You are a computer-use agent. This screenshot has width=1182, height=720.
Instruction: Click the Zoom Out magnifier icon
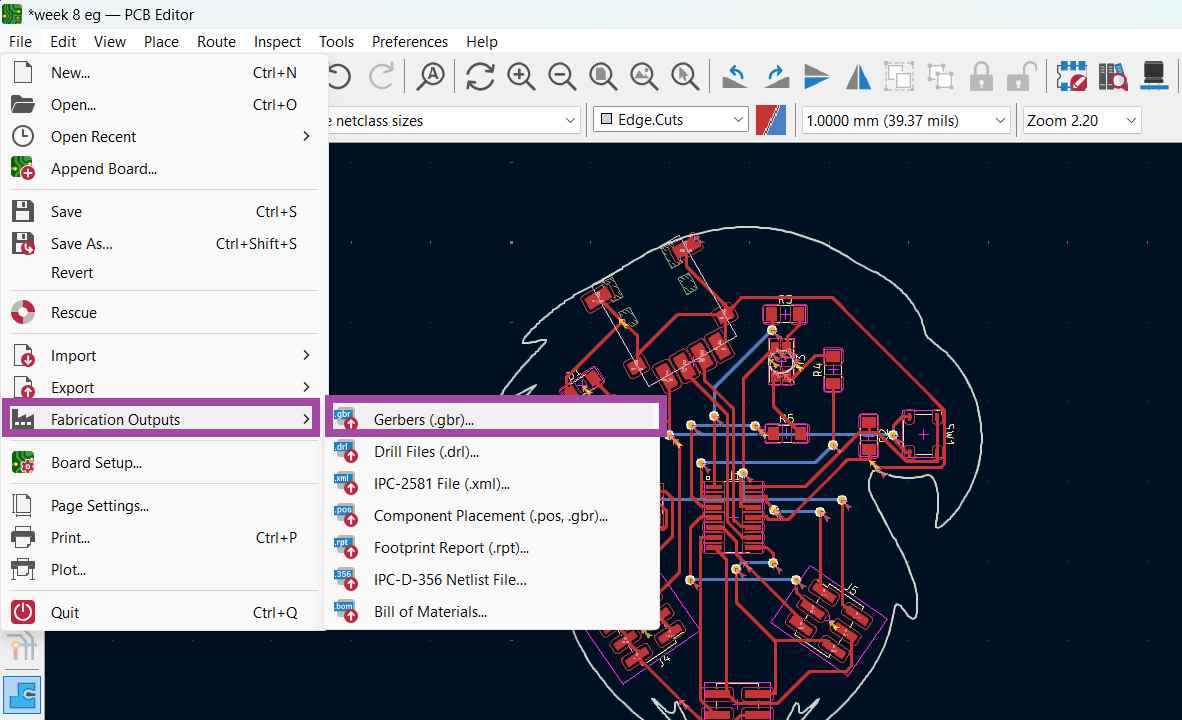(562, 76)
